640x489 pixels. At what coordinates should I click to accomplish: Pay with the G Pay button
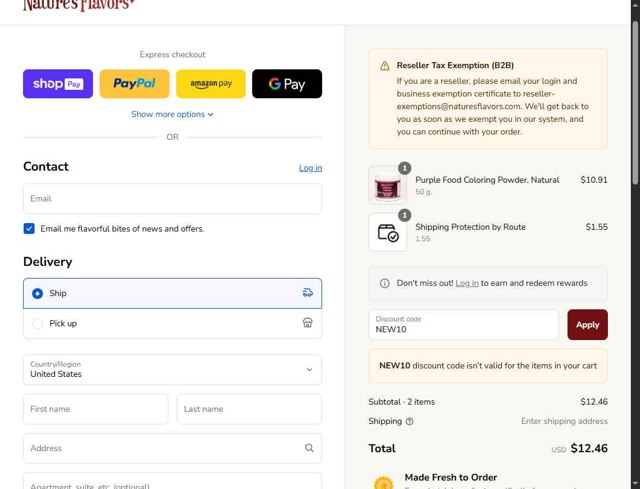coord(287,84)
